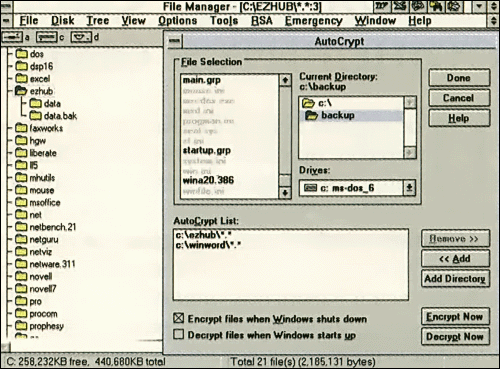Click the data.bak folder icon
Image resolution: width=500 pixels, height=369 pixels.
click(35, 116)
